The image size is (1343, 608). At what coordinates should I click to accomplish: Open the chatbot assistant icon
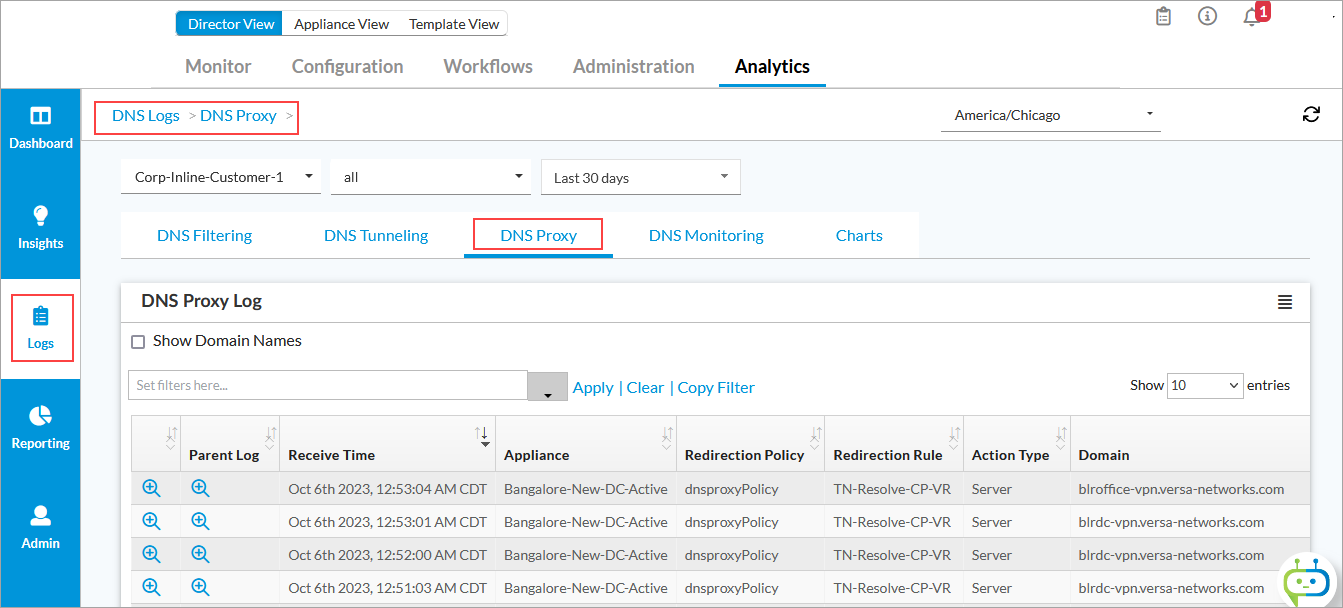pos(1308,581)
